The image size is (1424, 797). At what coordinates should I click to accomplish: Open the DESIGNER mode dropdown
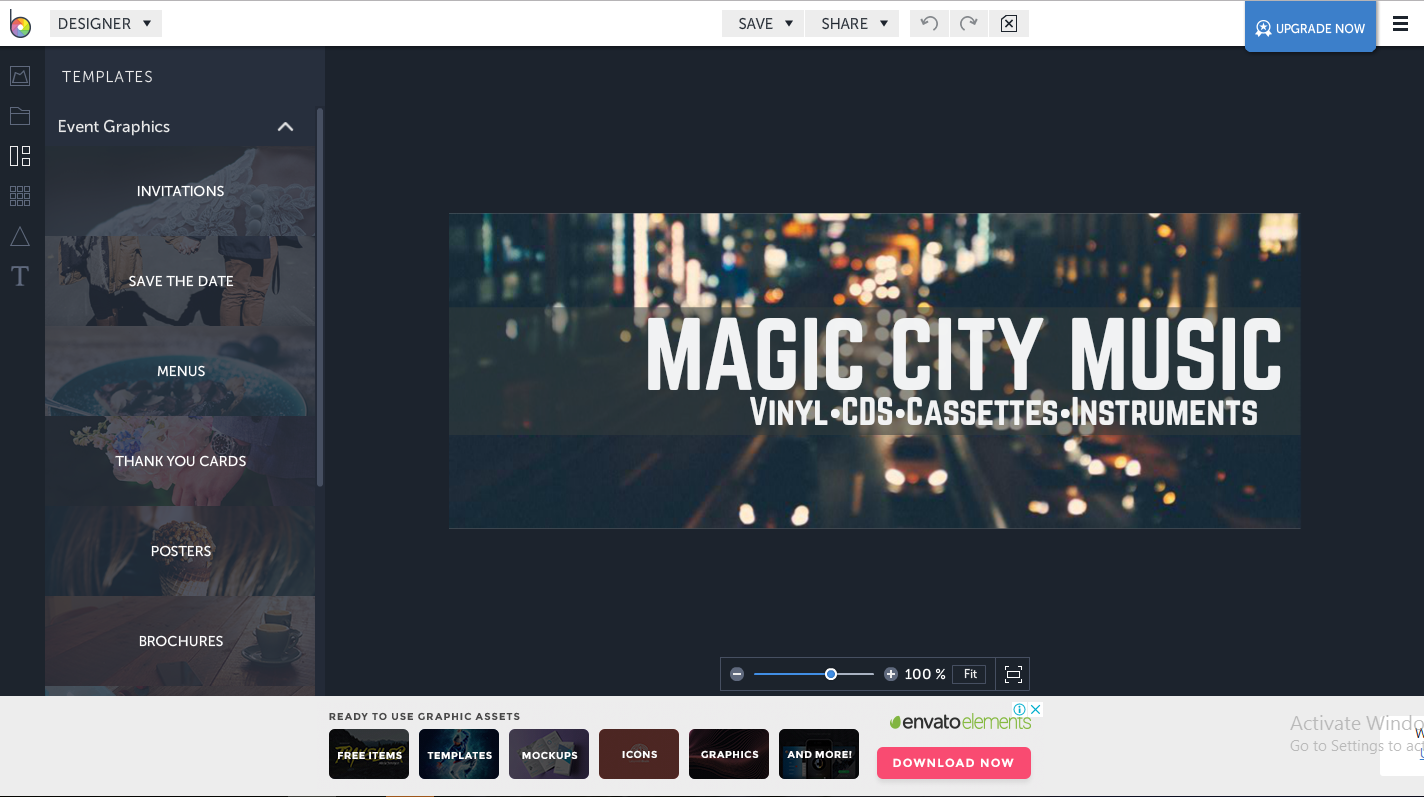[x=105, y=23]
